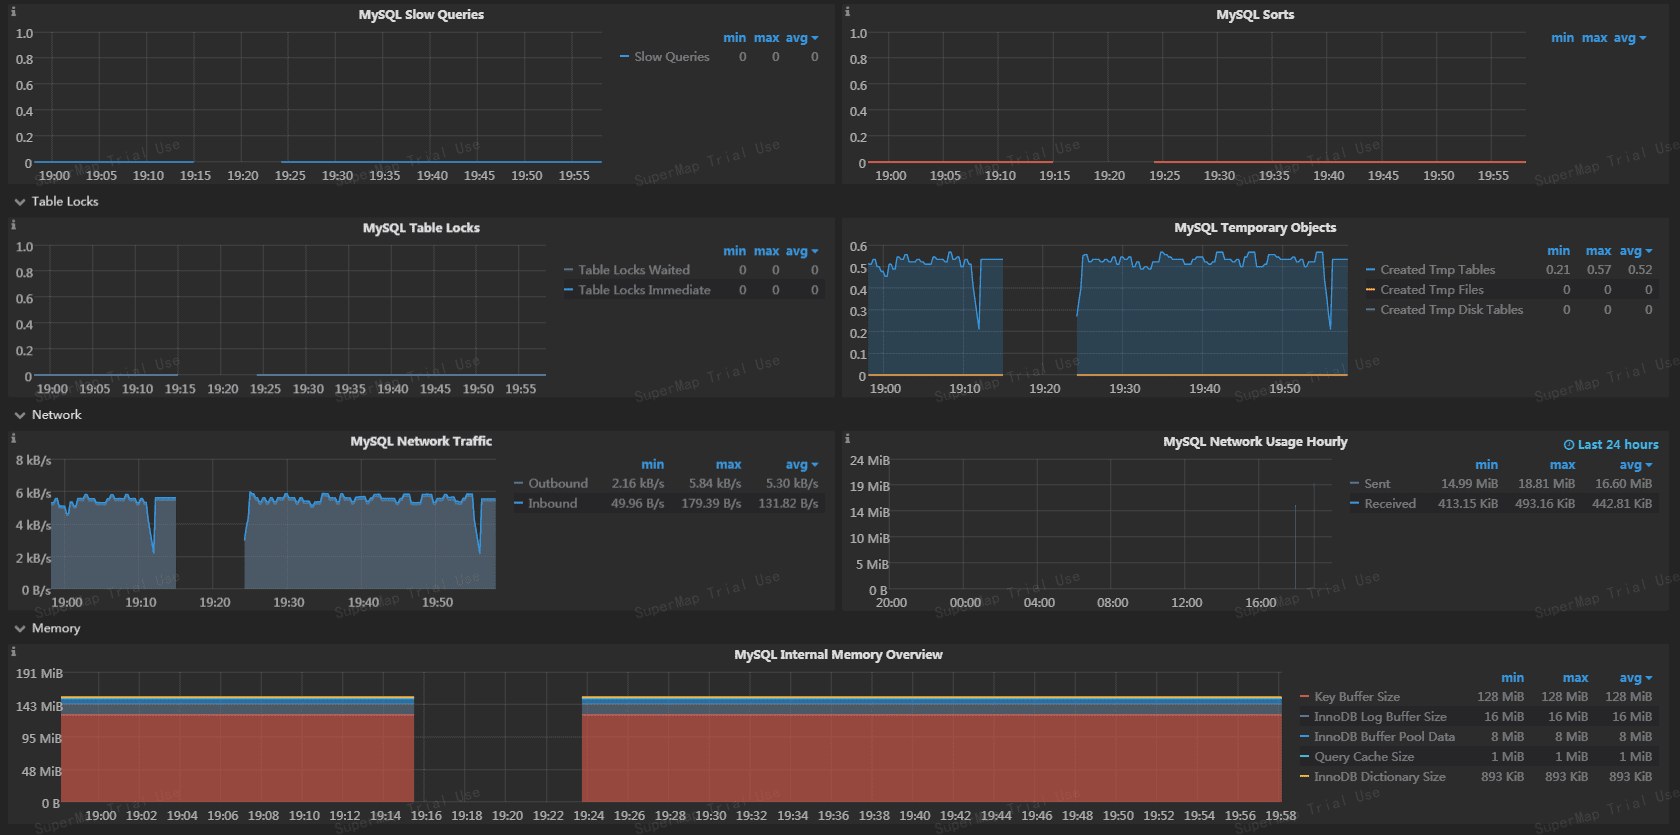Sort Network Traffic legend by max
Image resolution: width=1680 pixels, height=835 pixels.
pyautogui.click(x=728, y=464)
